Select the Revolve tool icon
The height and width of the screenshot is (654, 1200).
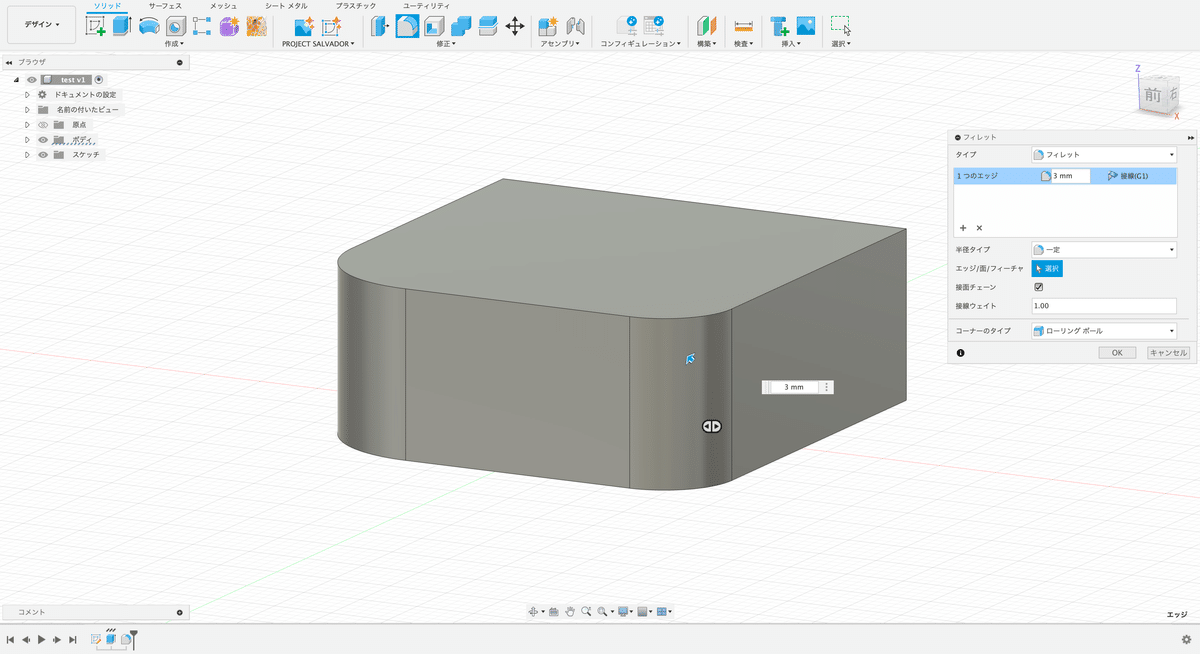pos(149,27)
